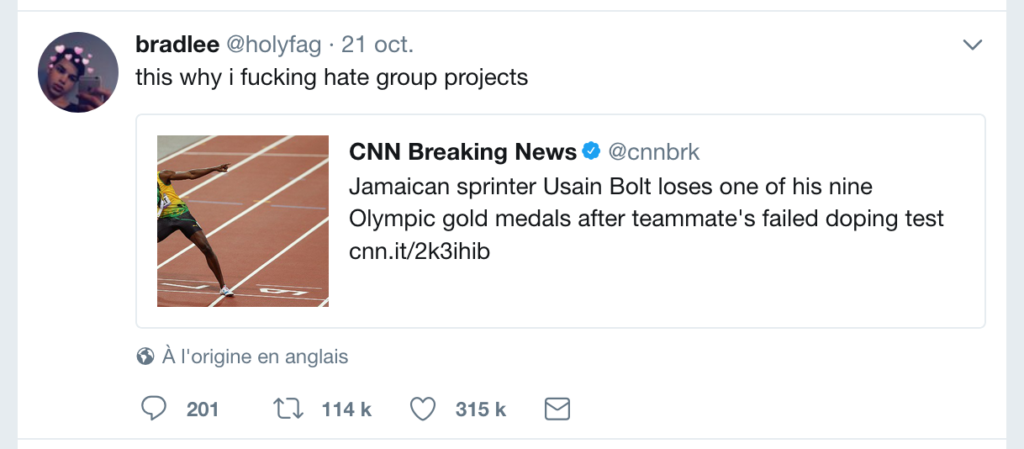Click the reply speech bubble icon
The width and height of the screenshot is (1024, 449).
[x=154, y=409]
